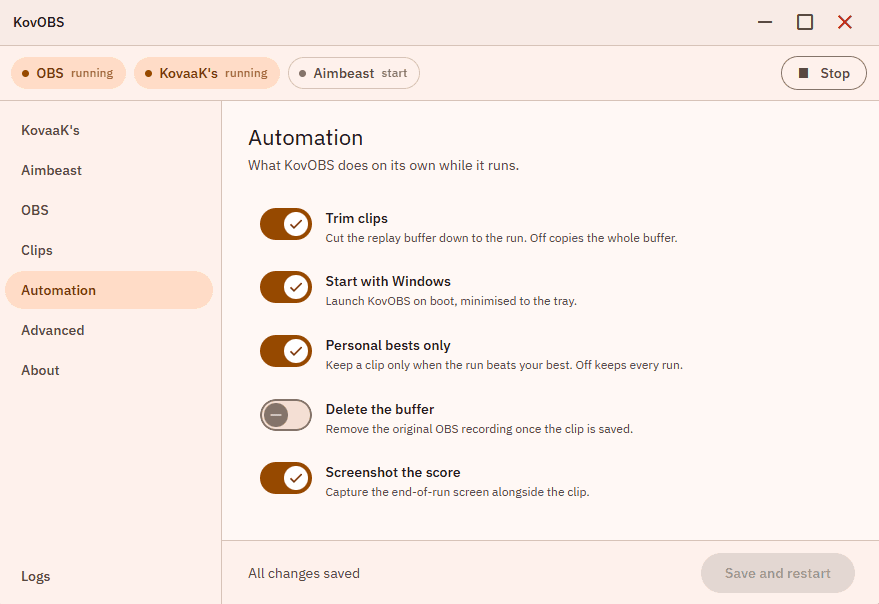Viewport: 879px width, 604px height.
Task: Click the Aimbeast status dot
Action: (x=303, y=73)
